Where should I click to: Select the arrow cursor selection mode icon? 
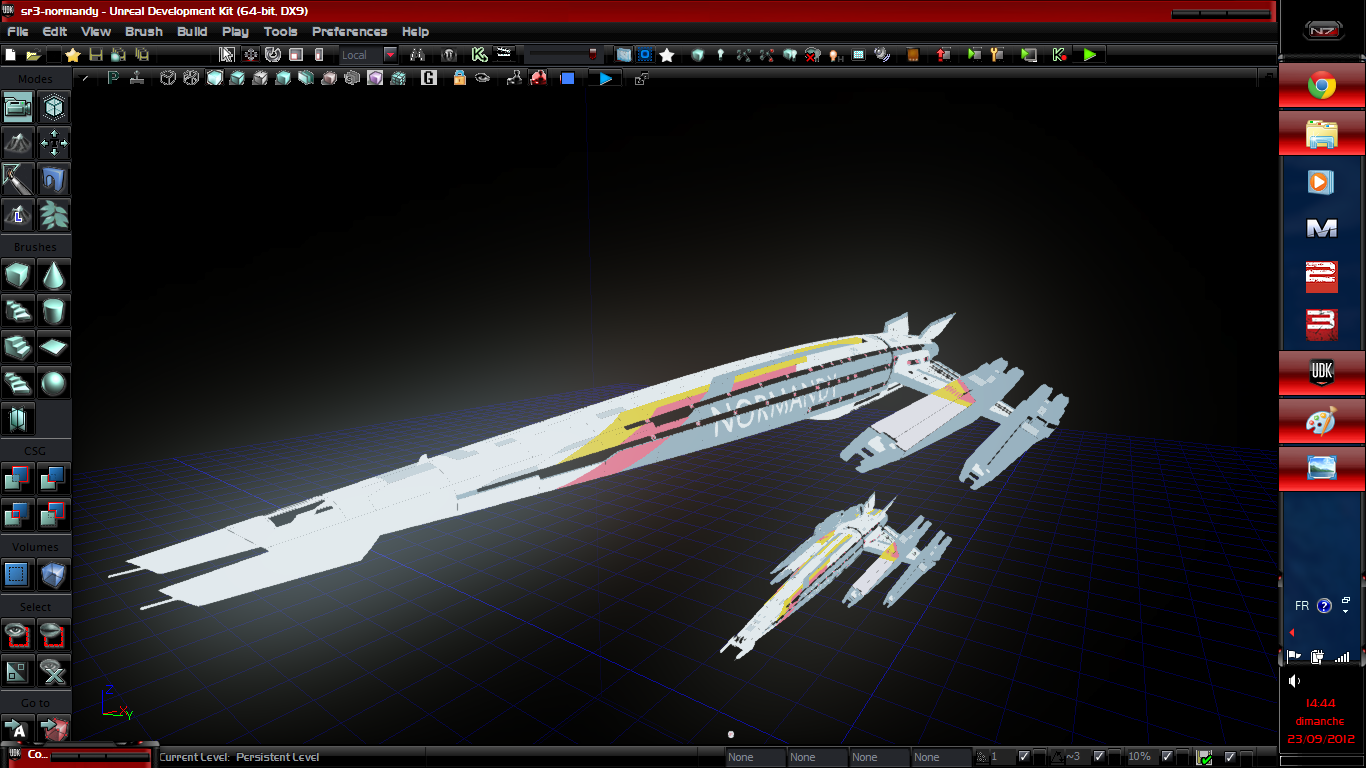tap(227, 55)
